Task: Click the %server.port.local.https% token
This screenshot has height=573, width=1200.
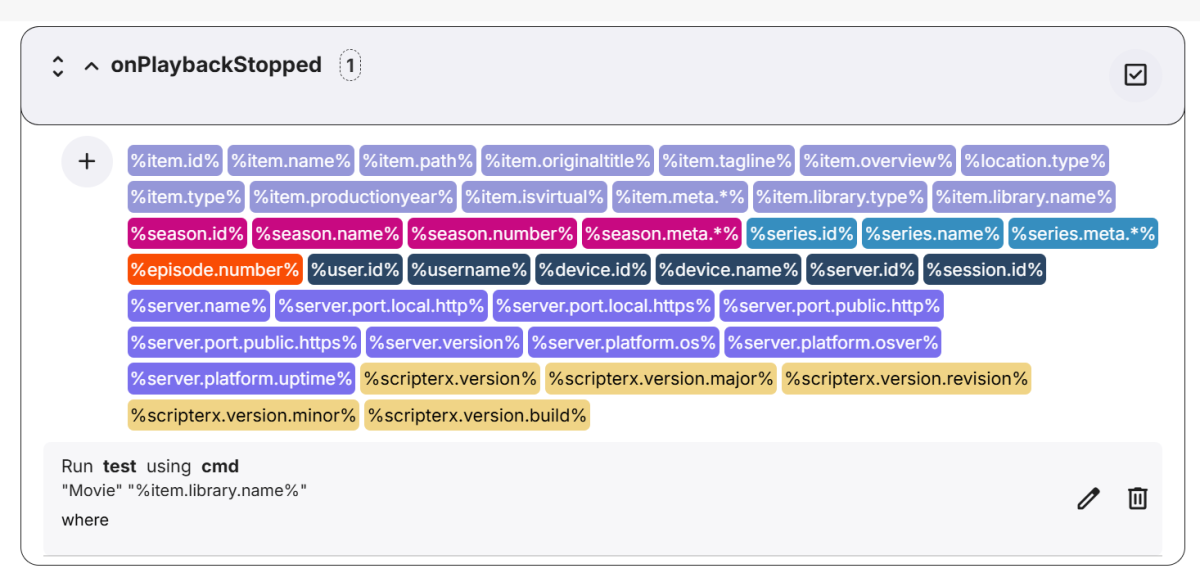Action: tap(603, 305)
